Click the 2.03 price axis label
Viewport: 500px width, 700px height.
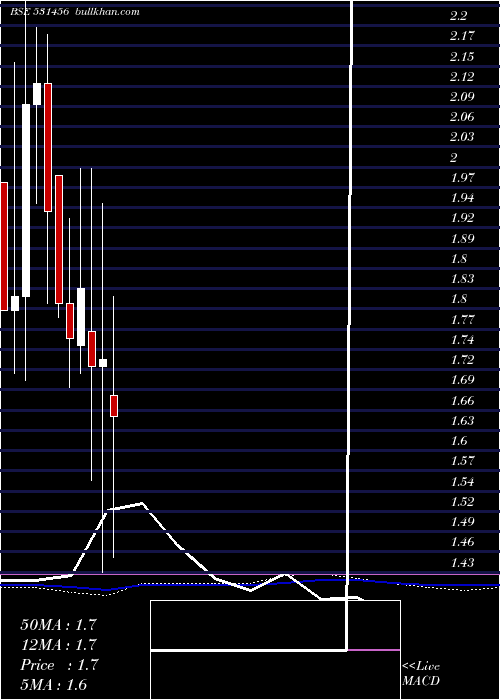click(x=462, y=137)
